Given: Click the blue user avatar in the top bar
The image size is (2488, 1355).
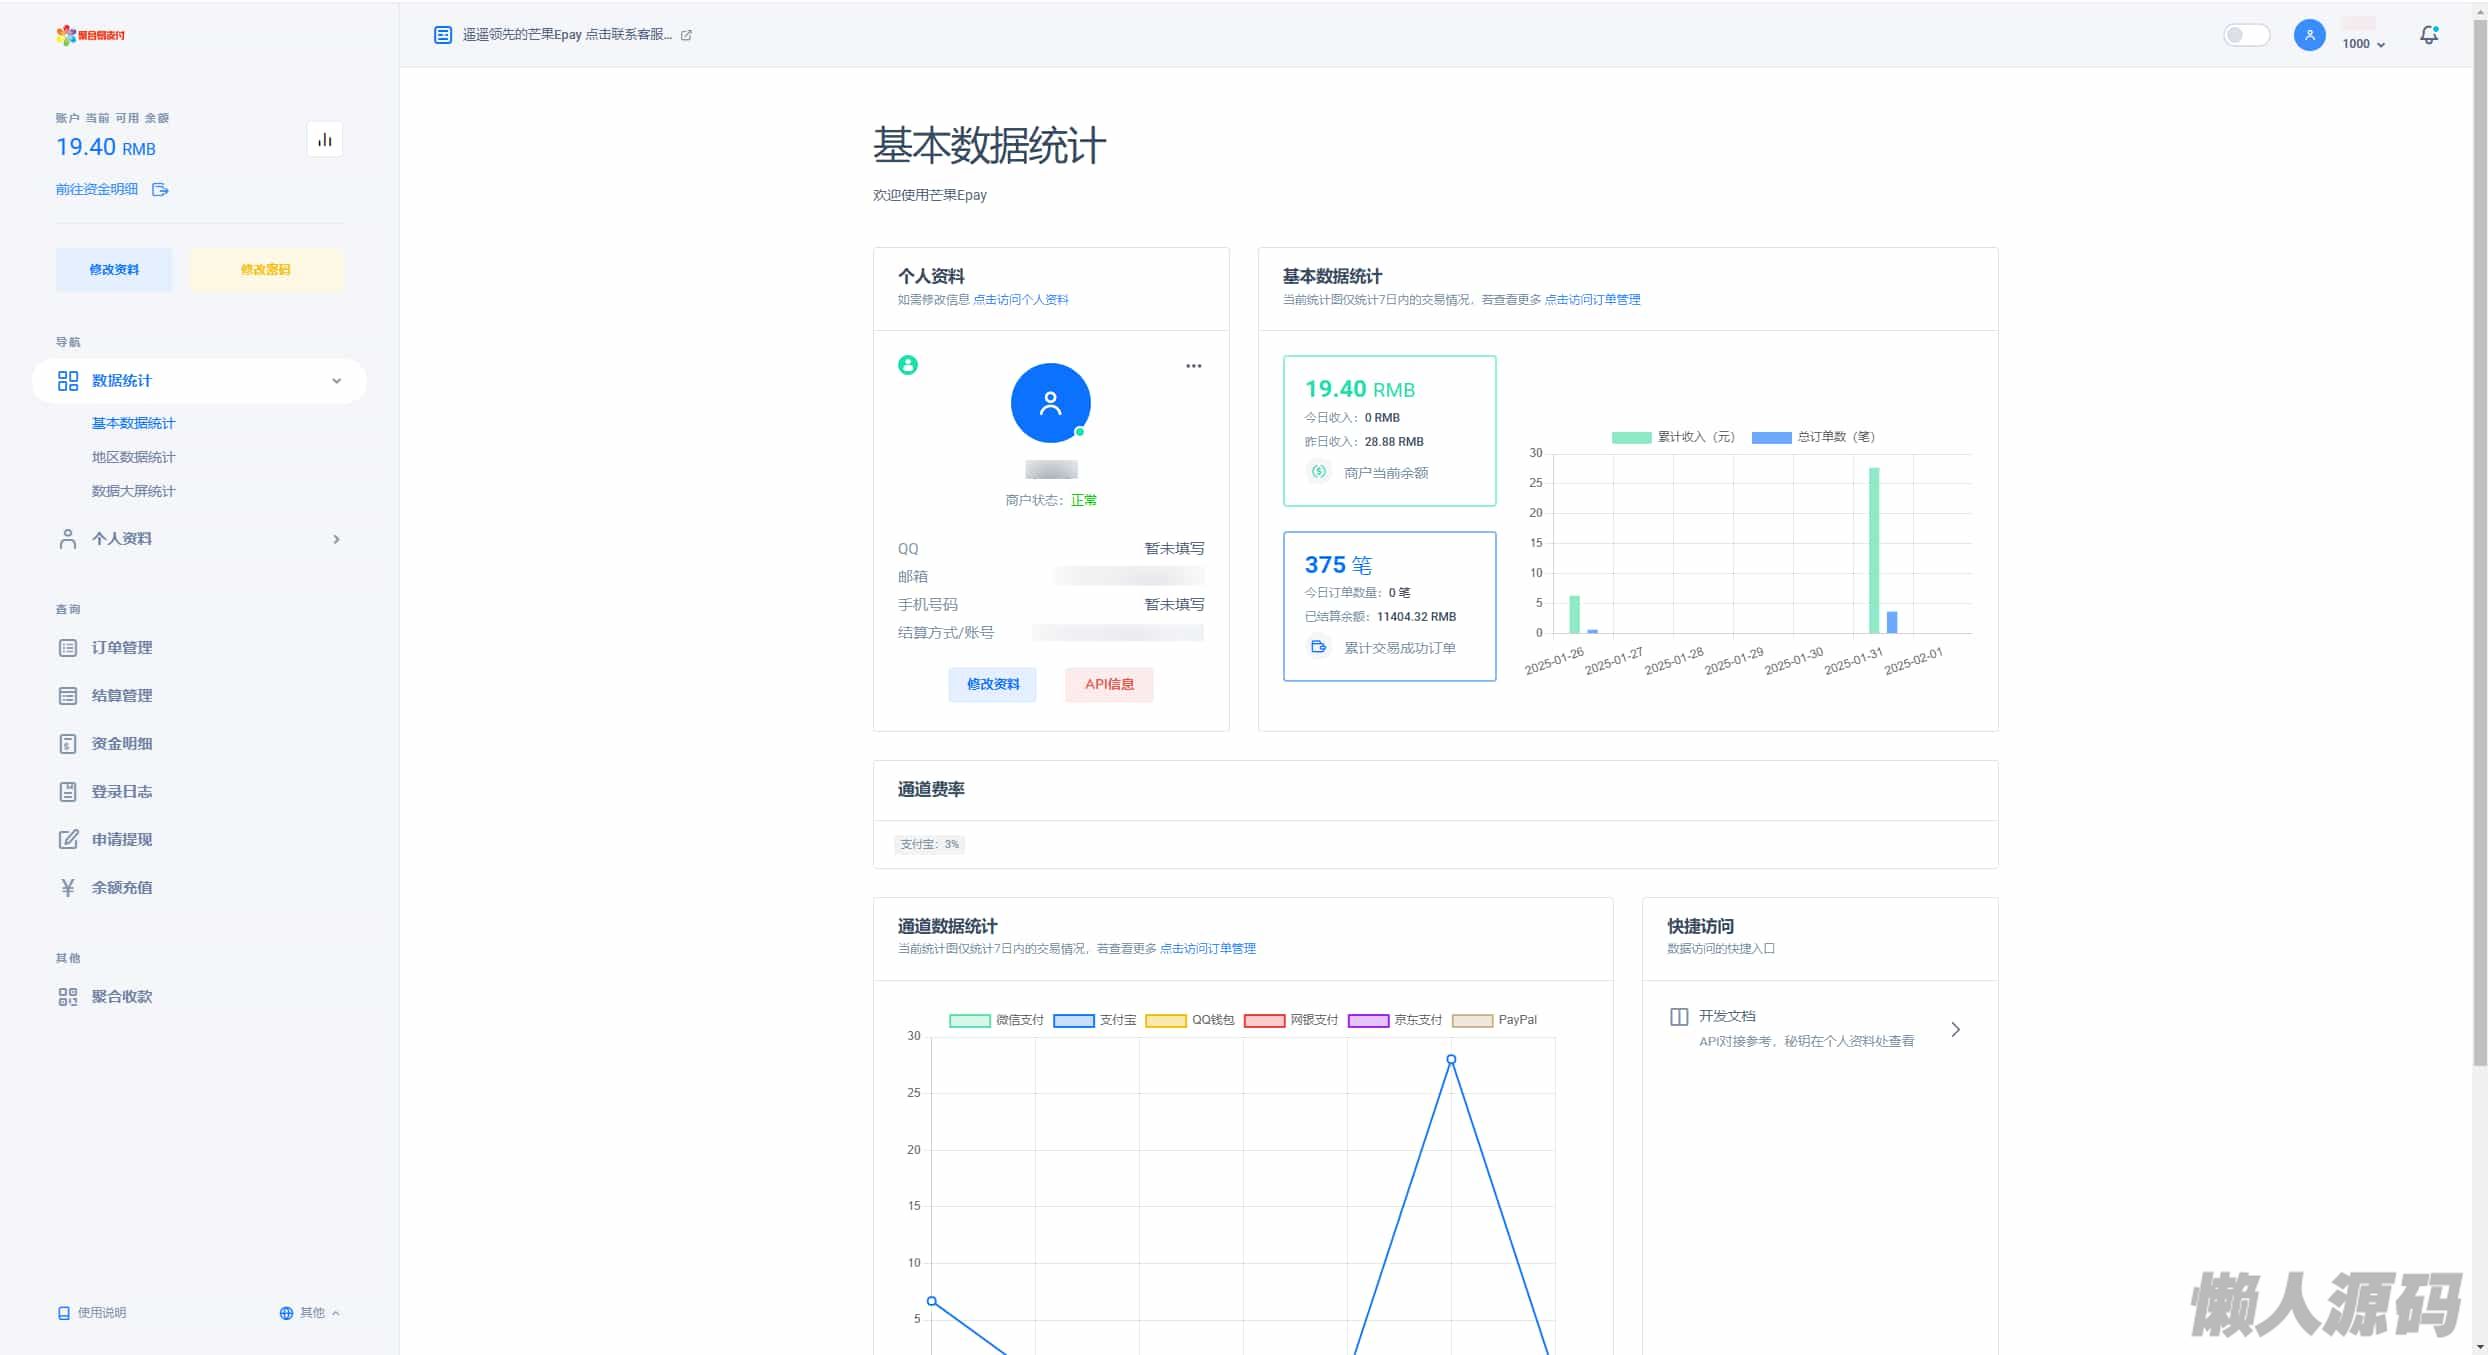Looking at the screenshot, I should click(2309, 36).
